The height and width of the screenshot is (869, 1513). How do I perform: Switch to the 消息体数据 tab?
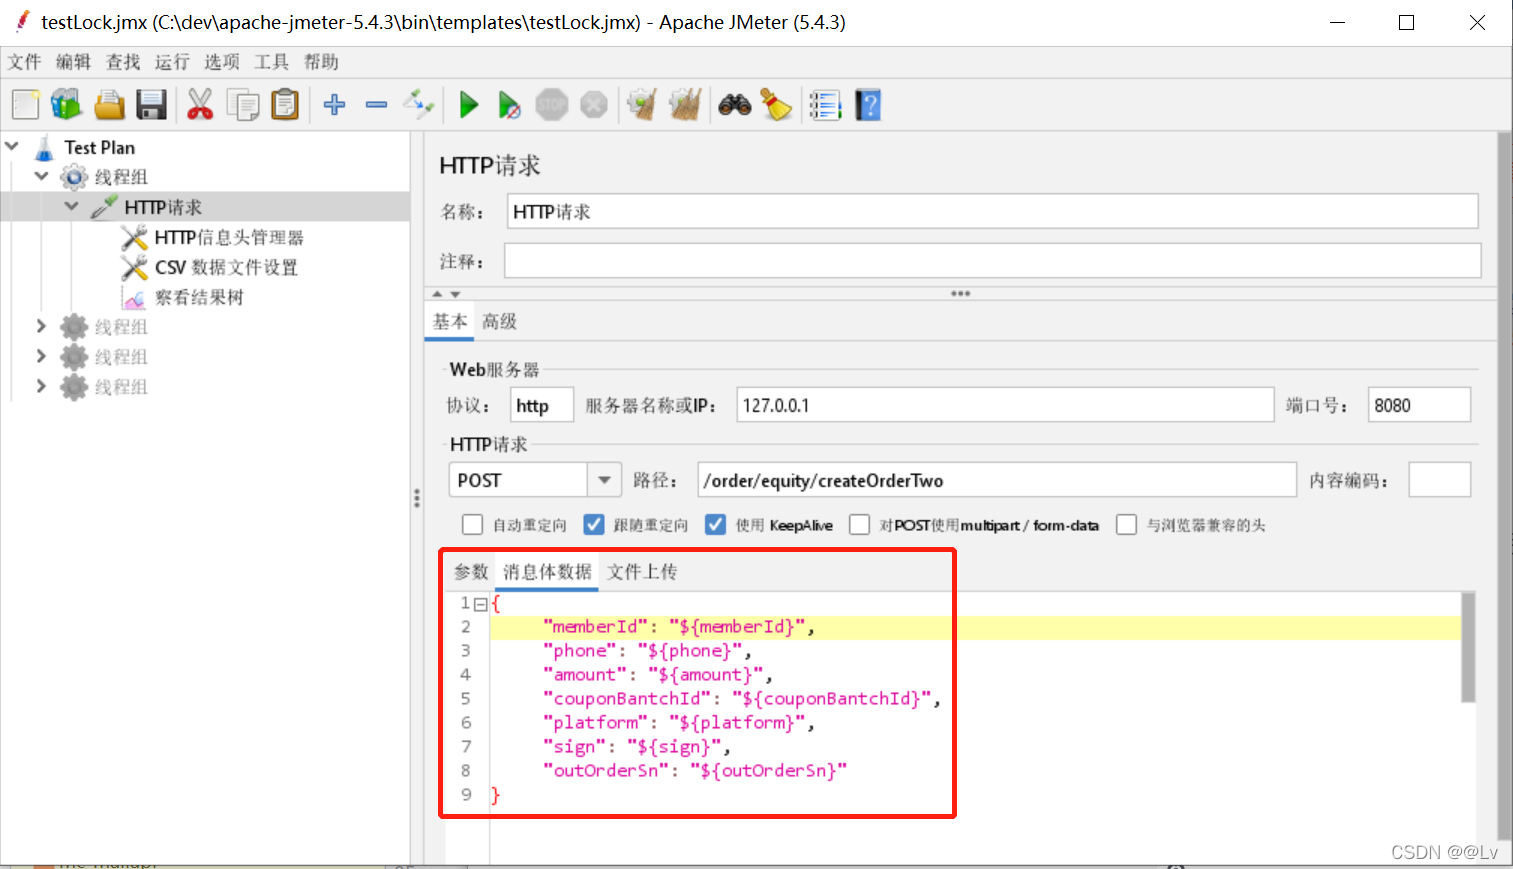[x=547, y=571]
